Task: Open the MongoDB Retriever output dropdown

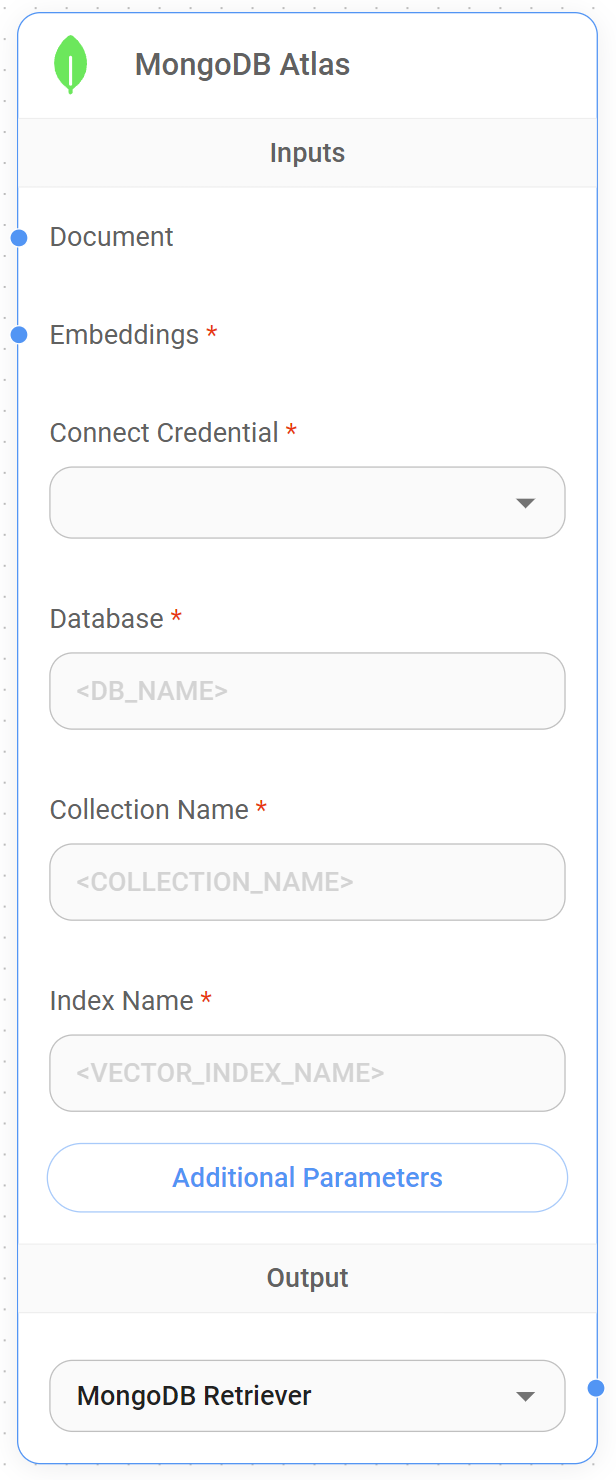Action: click(307, 1395)
